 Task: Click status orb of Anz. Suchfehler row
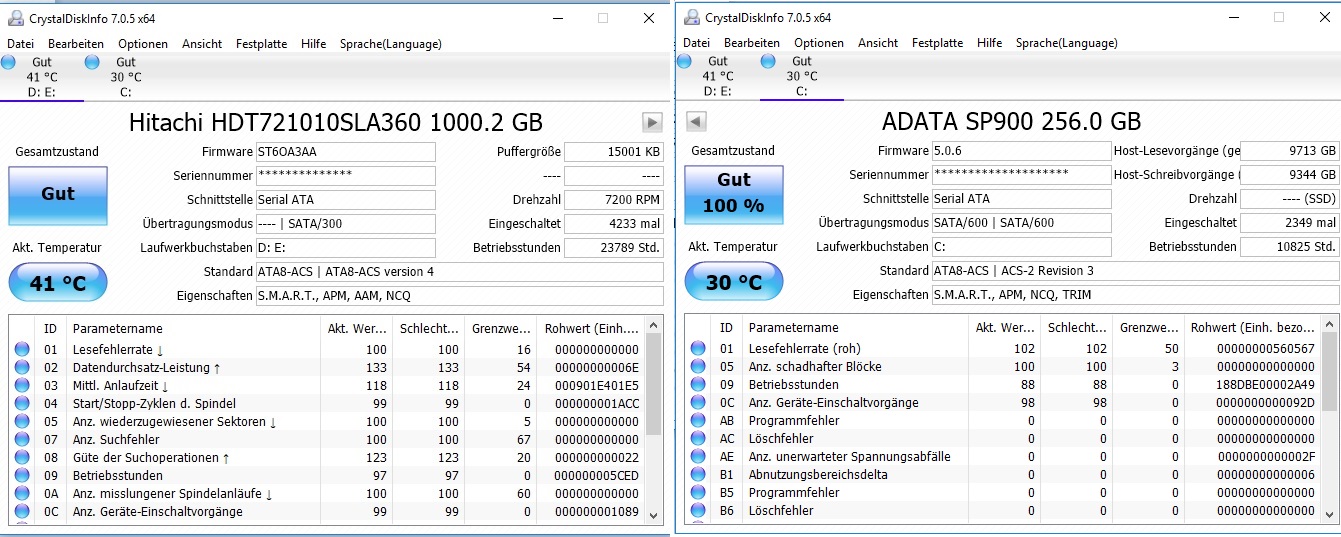(22, 440)
